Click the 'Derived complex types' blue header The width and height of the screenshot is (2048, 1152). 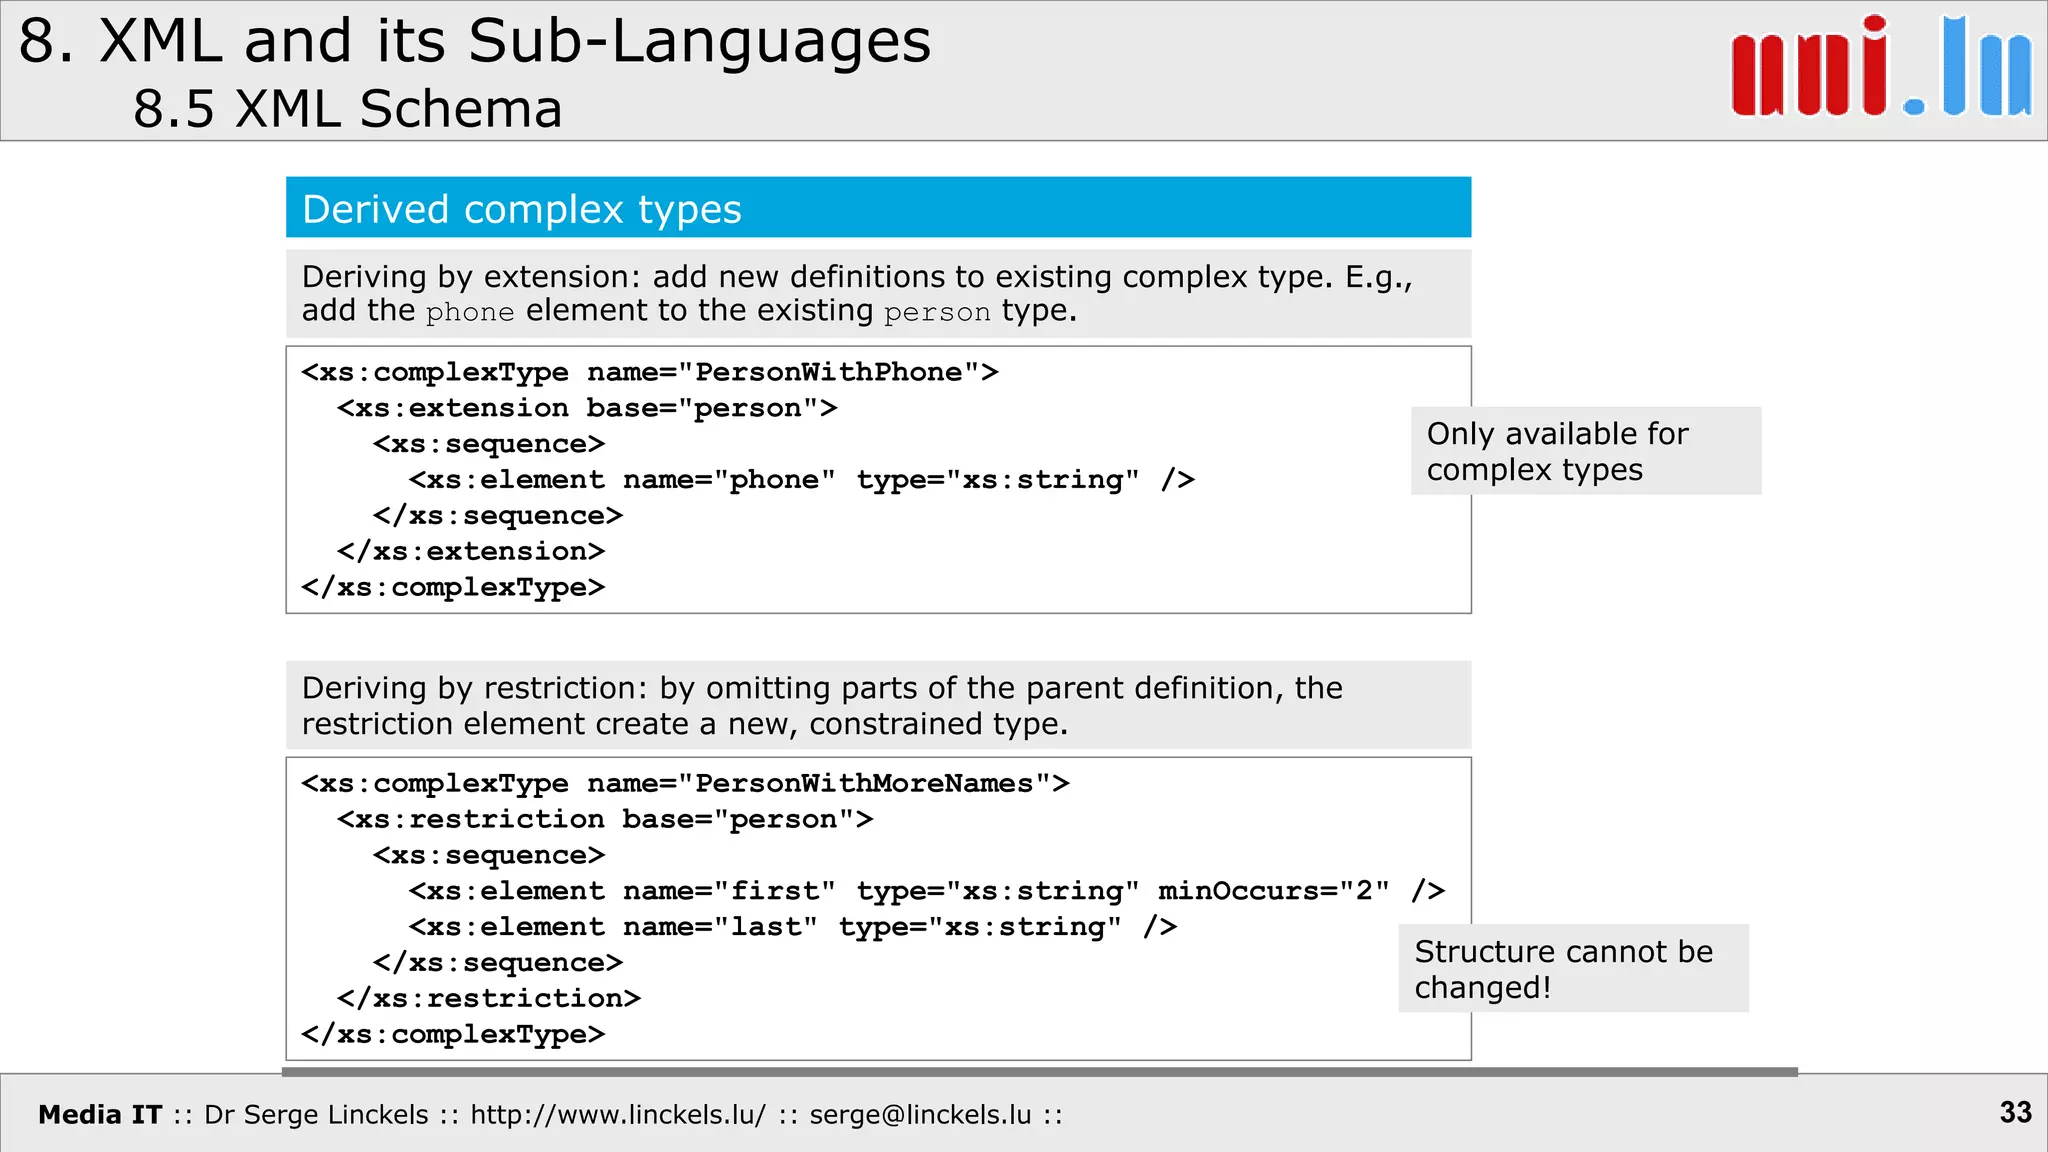point(878,208)
